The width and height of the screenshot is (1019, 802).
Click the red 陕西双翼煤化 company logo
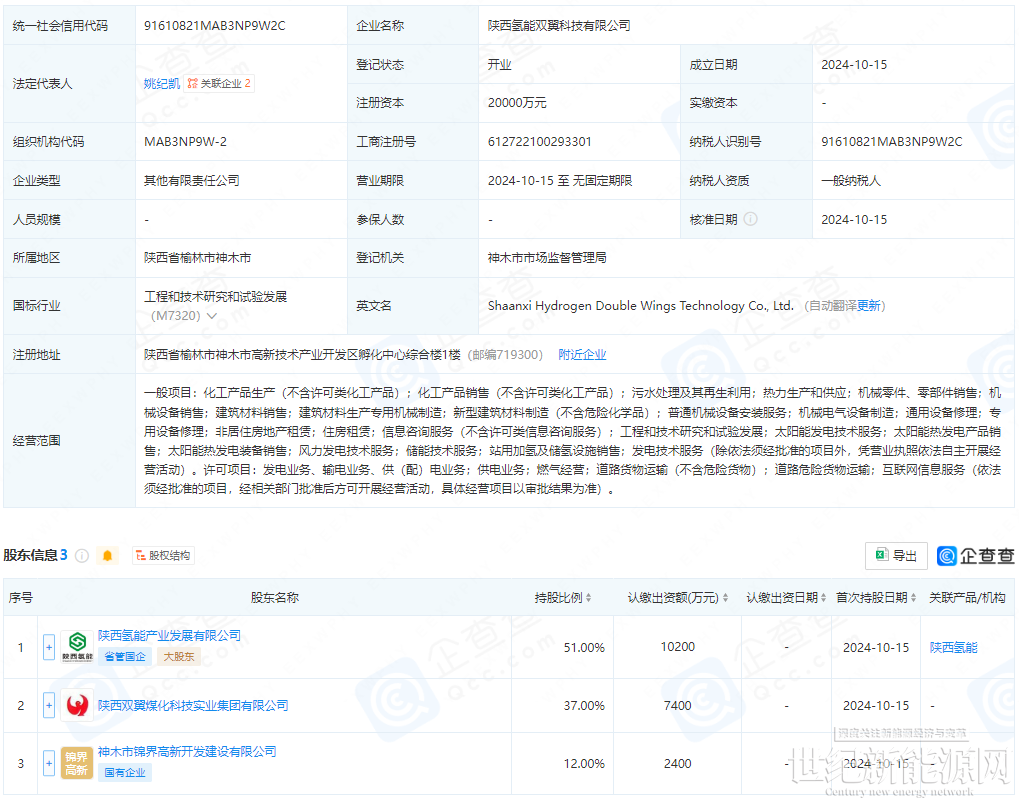click(x=77, y=705)
